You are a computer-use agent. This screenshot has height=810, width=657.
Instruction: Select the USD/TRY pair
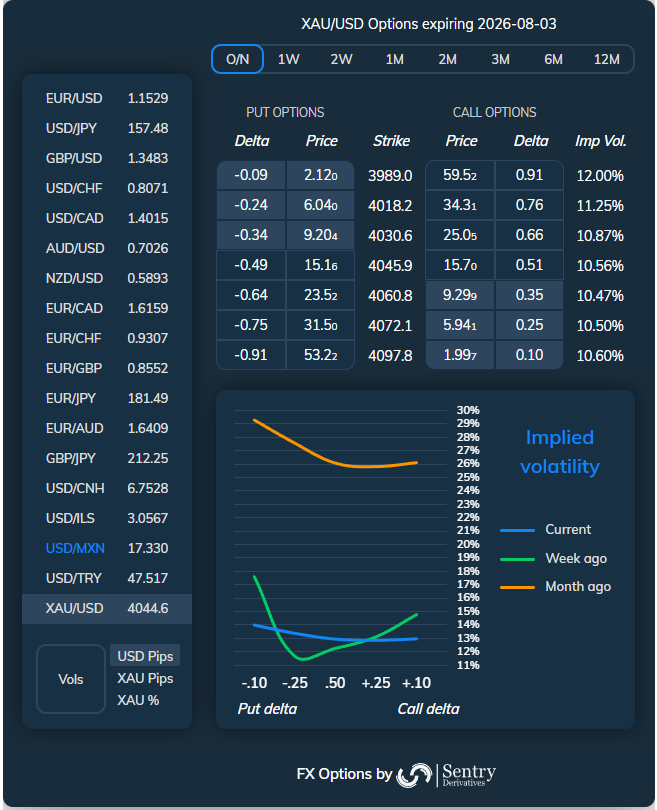107,578
